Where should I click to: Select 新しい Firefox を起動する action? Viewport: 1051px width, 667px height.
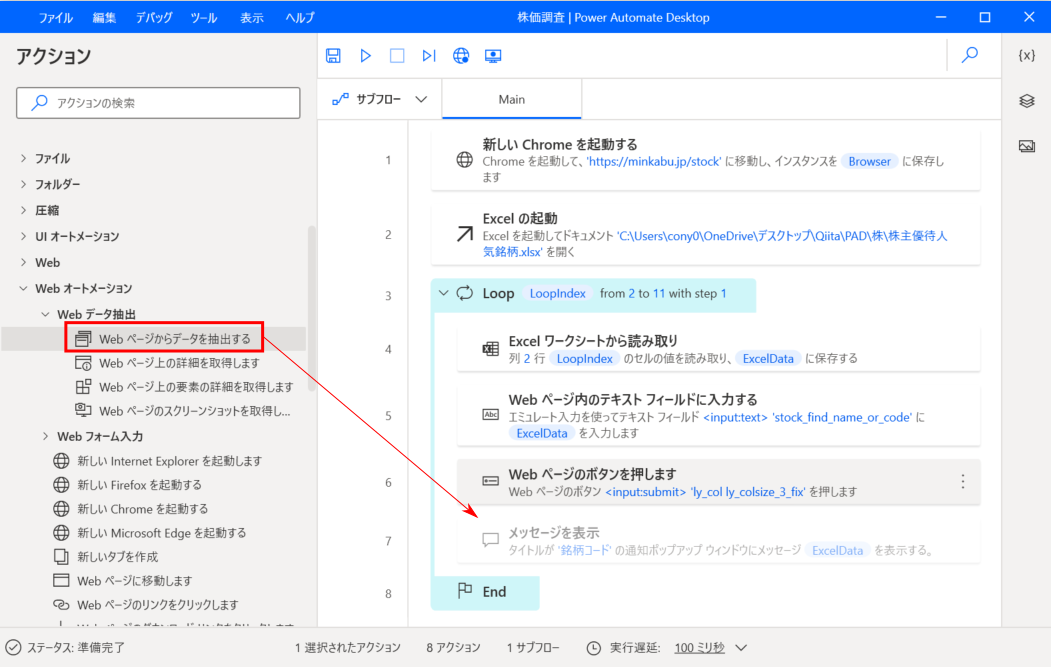click(127, 485)
